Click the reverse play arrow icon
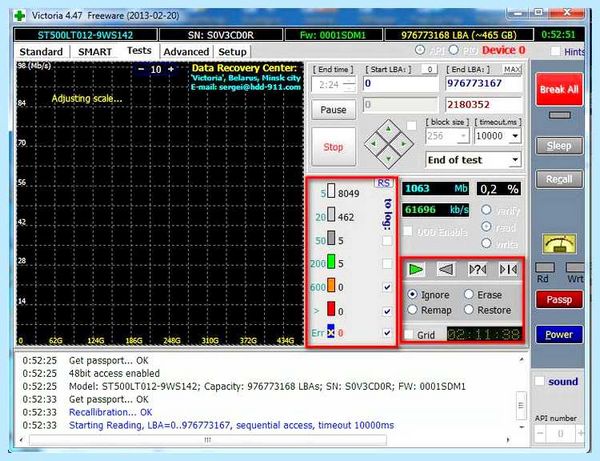Viewport: 600px width, 461px height. point(446,270)
